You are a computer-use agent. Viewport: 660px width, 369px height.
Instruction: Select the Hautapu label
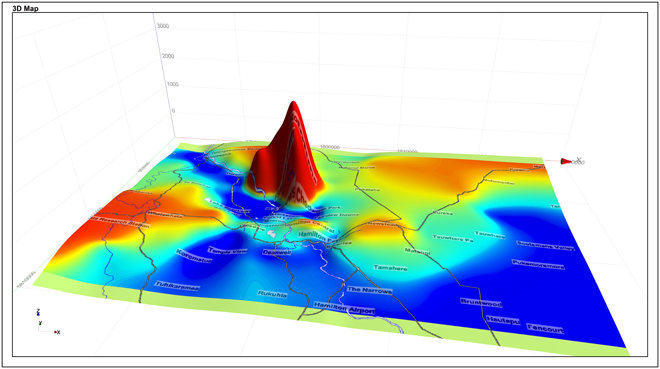point(503,321)
